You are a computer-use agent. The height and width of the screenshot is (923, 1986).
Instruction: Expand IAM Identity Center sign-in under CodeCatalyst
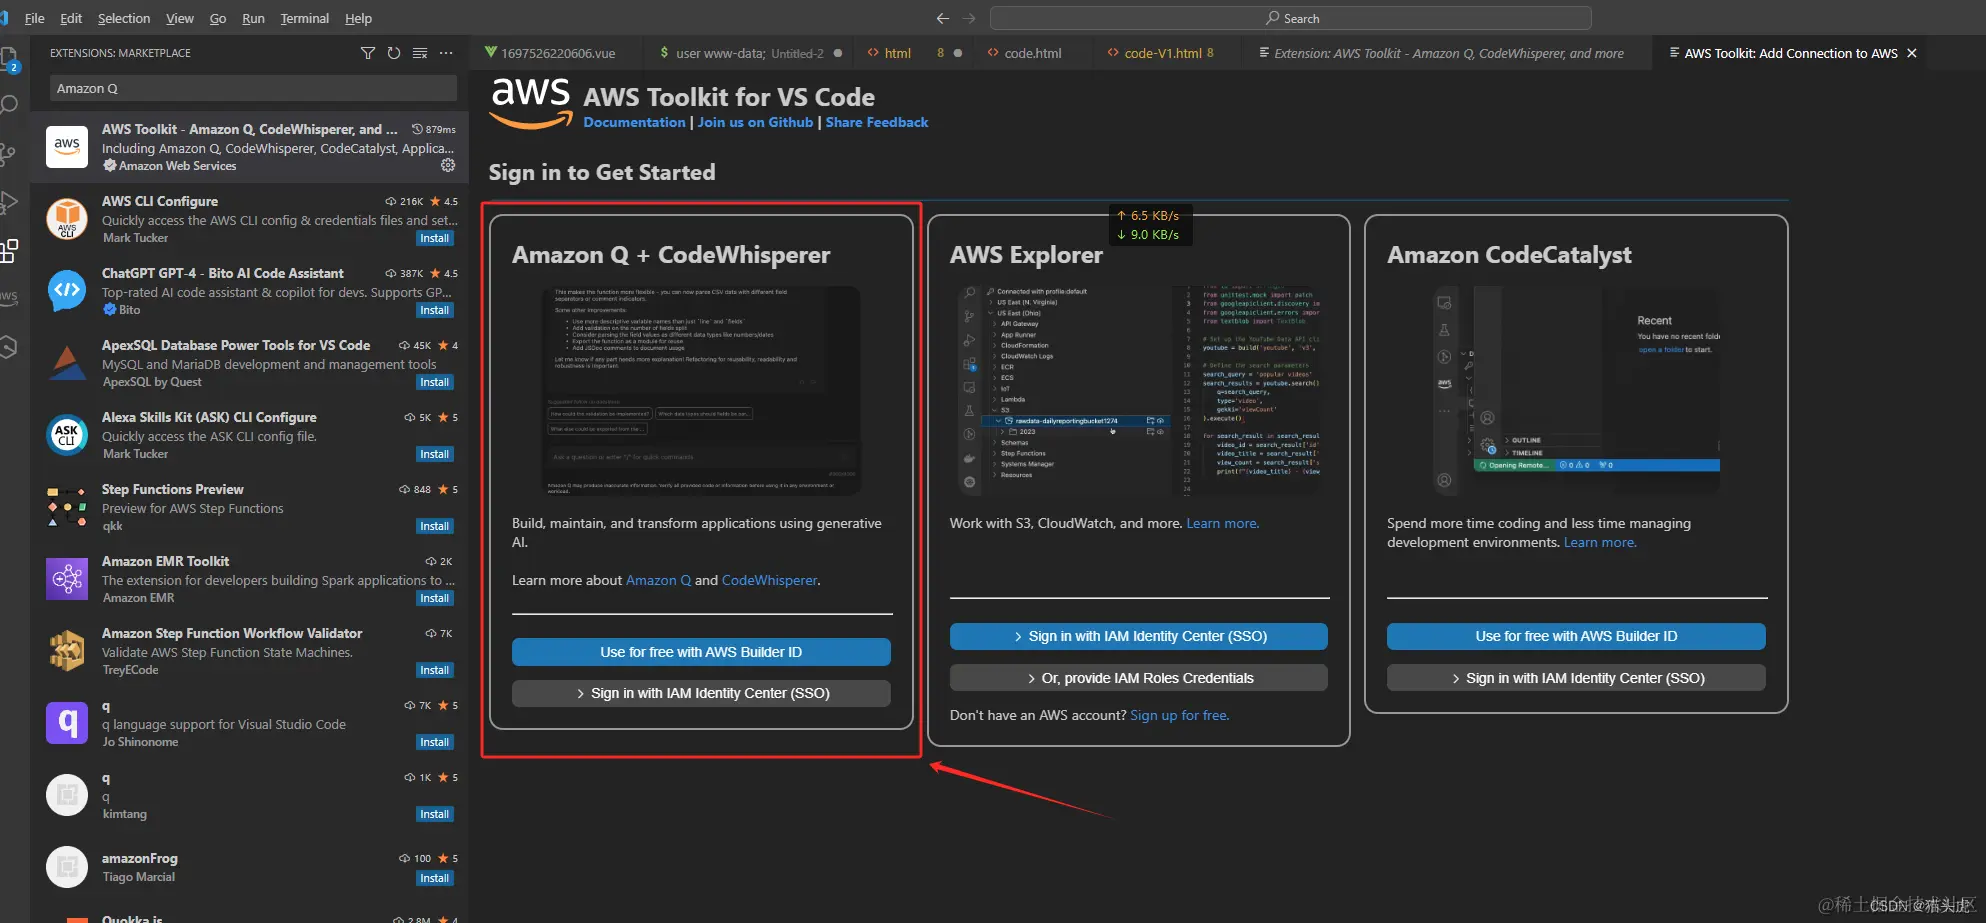pos(1576,678)
